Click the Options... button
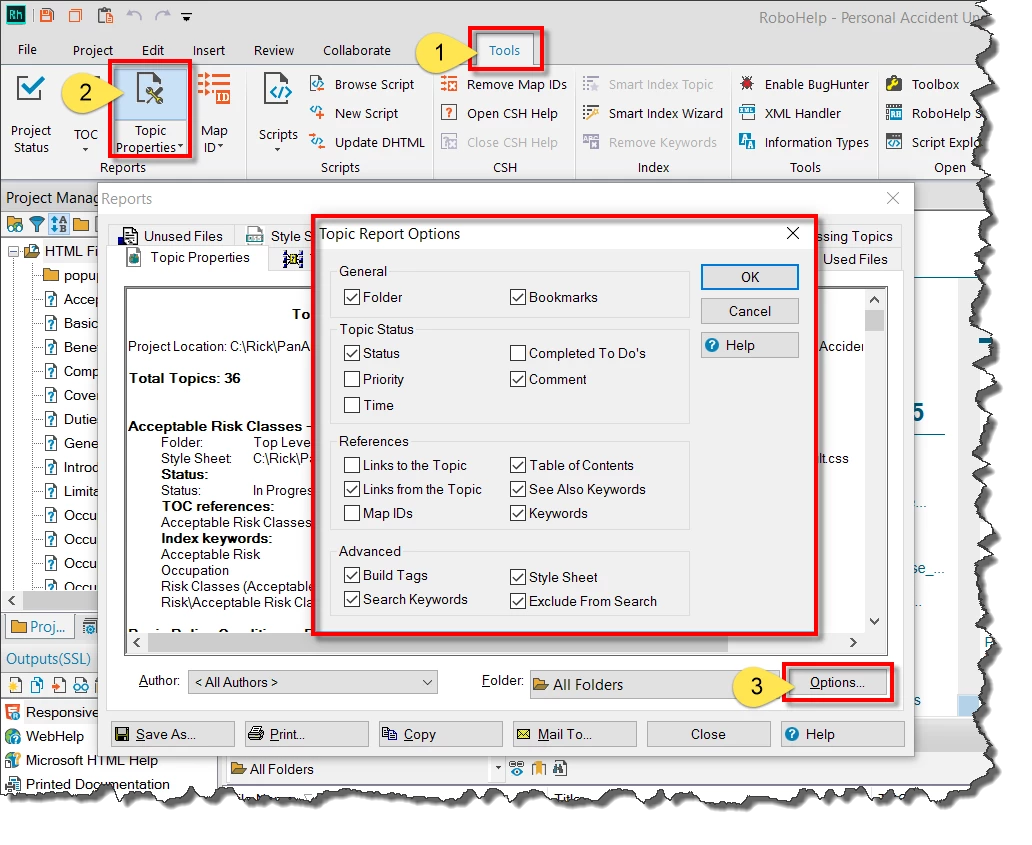1032x845 pixels. pos(837,682)
